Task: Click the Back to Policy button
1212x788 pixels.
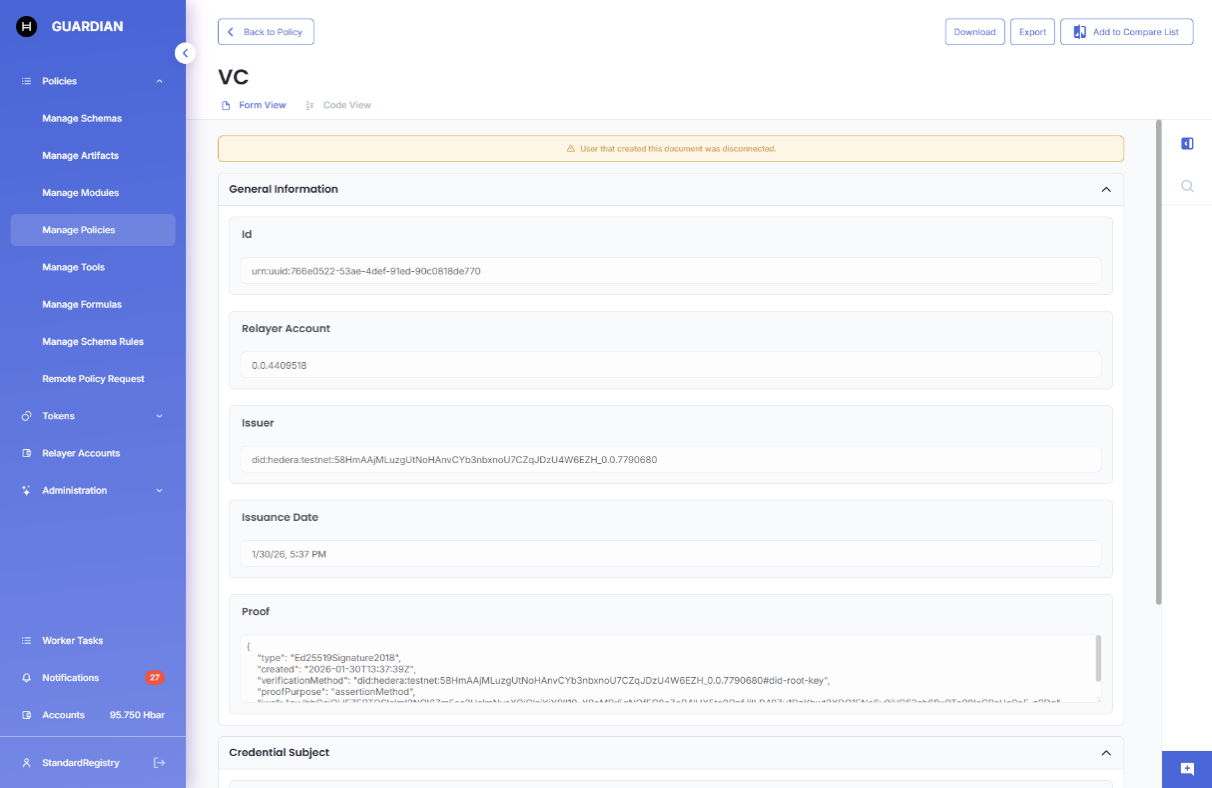Action: (266, 32)
